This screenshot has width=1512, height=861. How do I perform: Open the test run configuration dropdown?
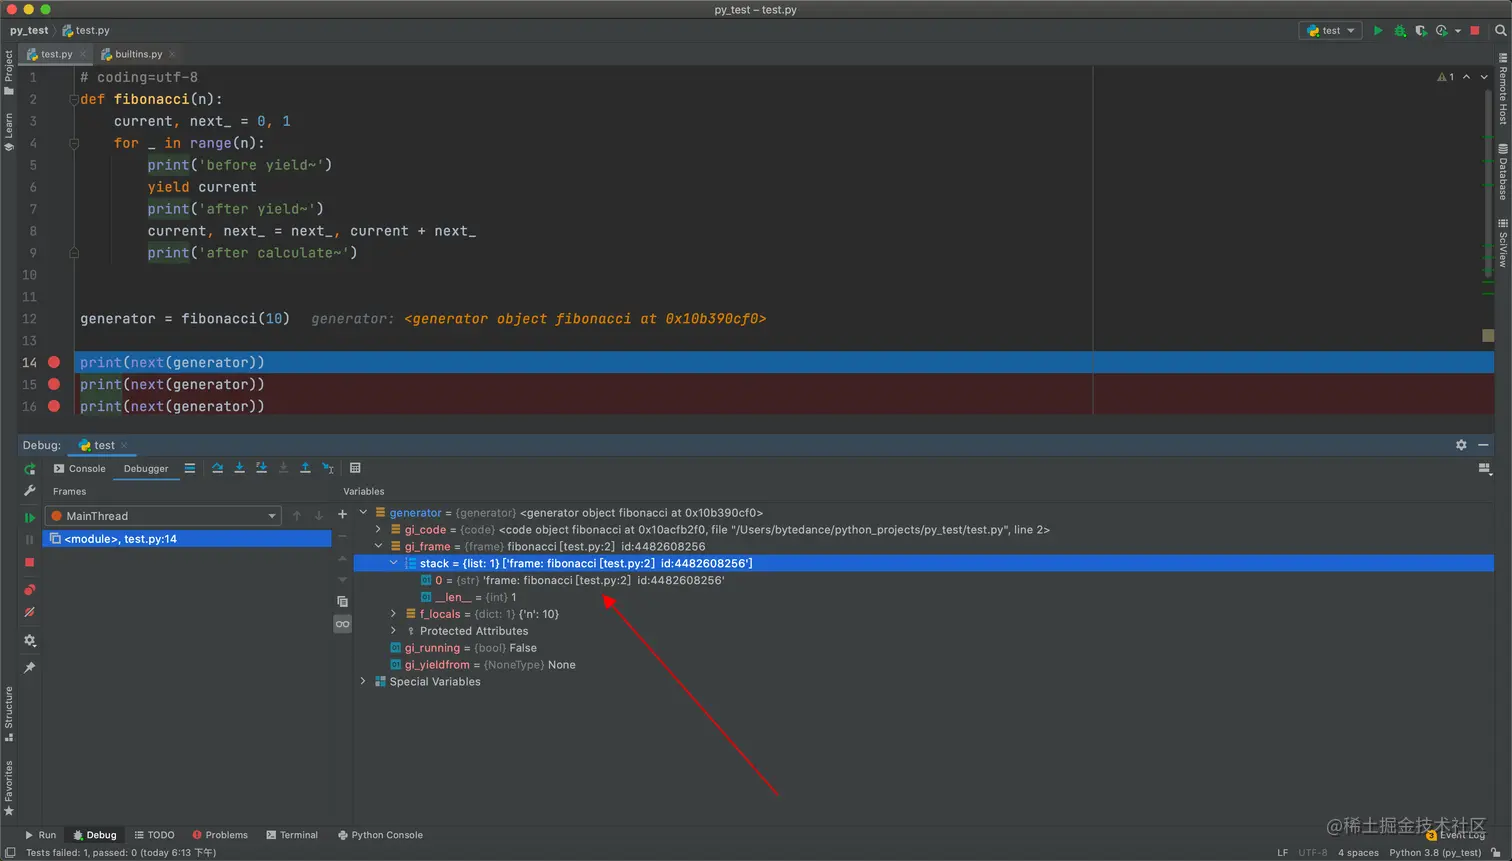[1330, 31]
